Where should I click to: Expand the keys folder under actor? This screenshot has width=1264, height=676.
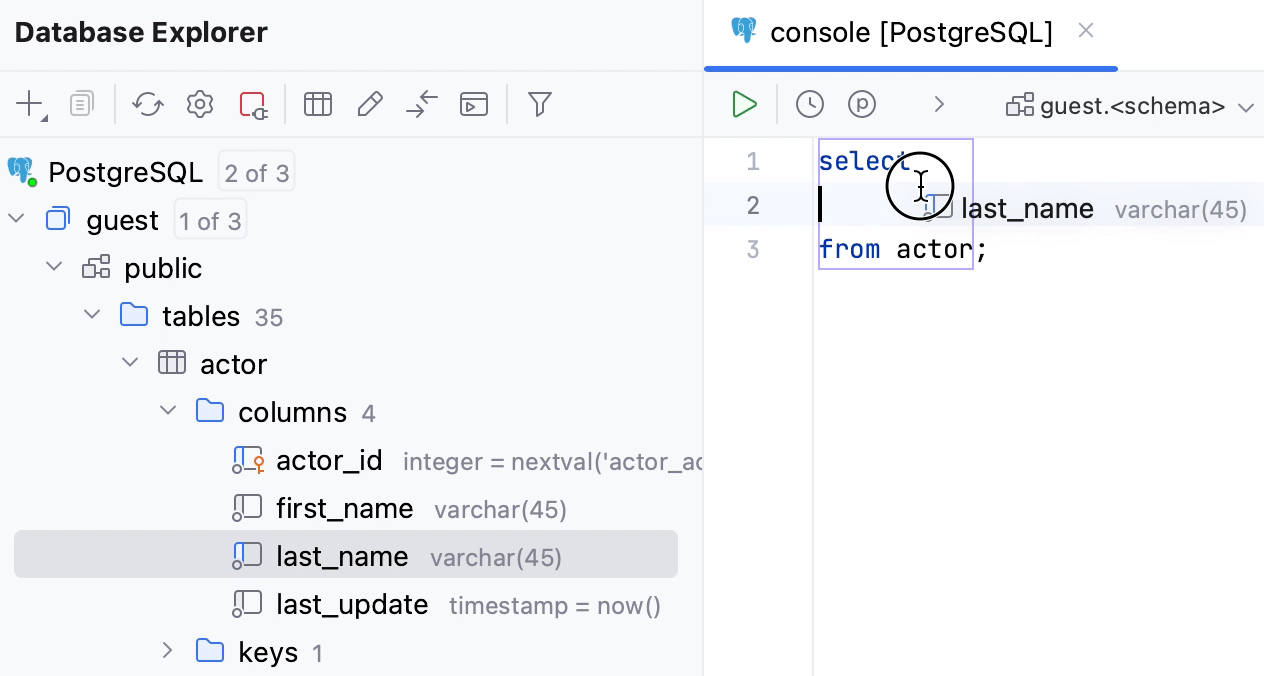tap(167, 651)
